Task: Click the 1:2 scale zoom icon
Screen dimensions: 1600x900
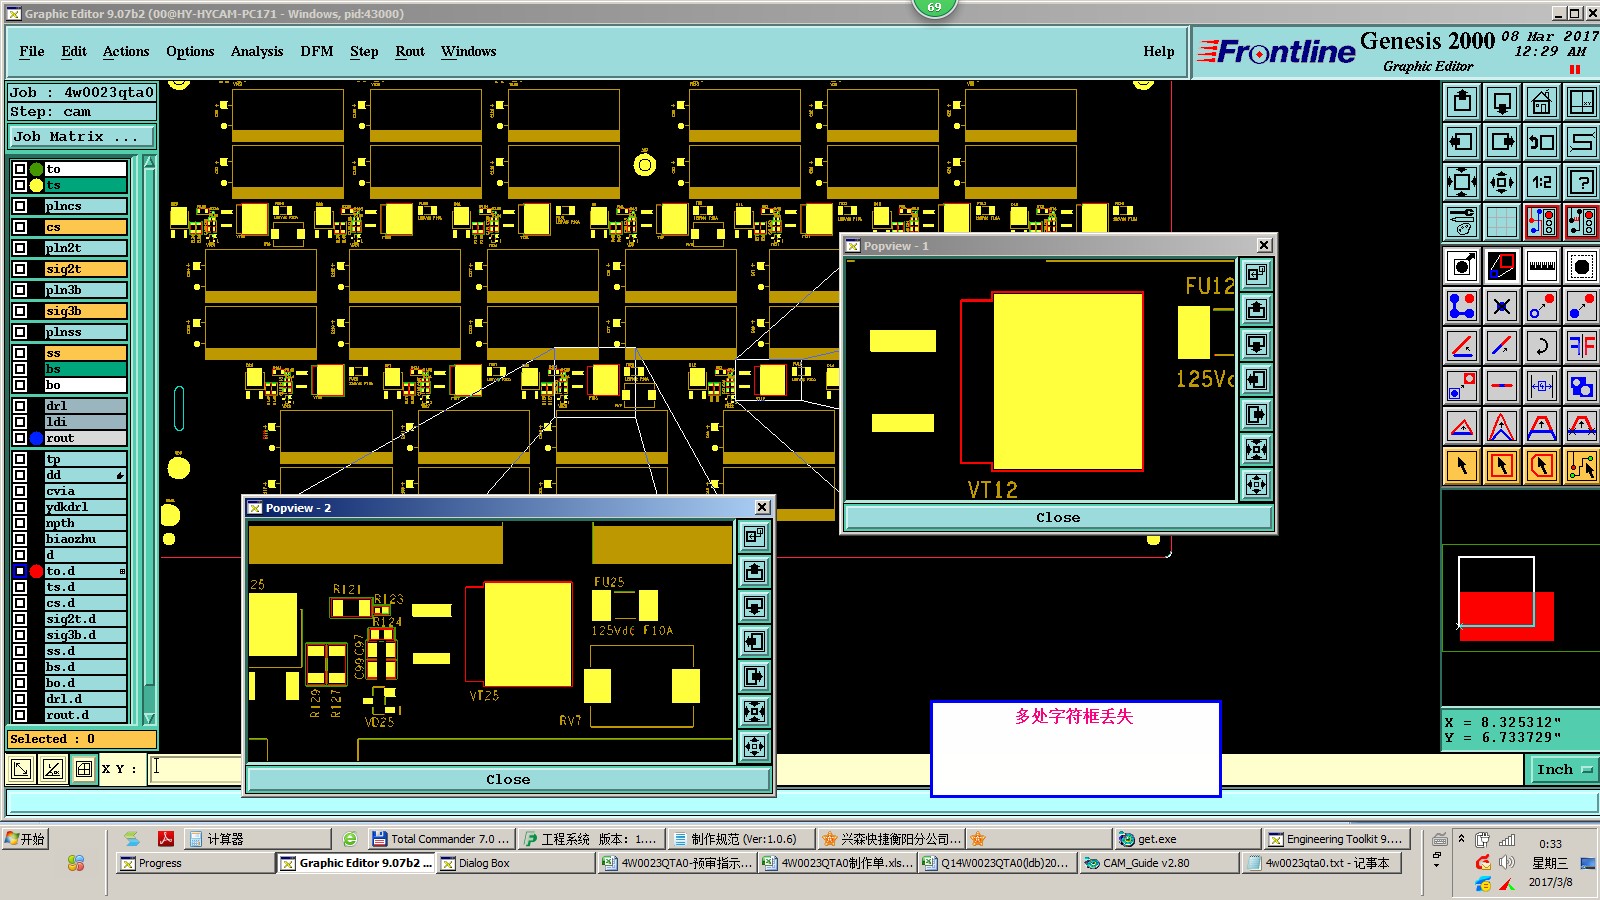Action: [1542, 182]
